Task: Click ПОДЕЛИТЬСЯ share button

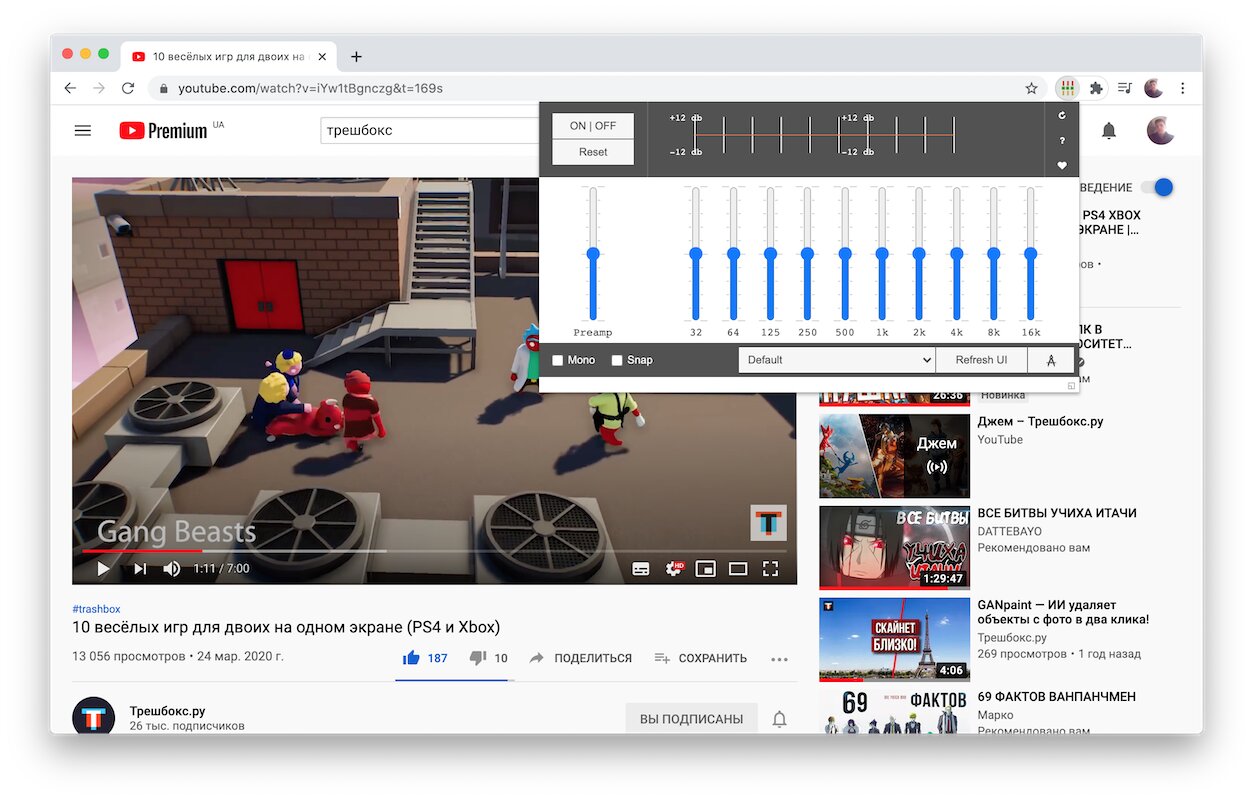Action: pos(581,658)
